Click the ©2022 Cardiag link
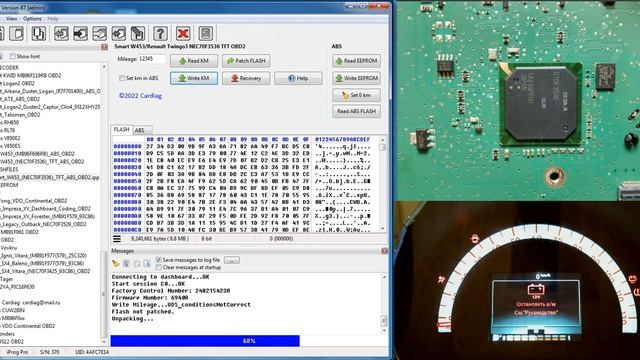 pyautogui.click(x=140, y=96)
